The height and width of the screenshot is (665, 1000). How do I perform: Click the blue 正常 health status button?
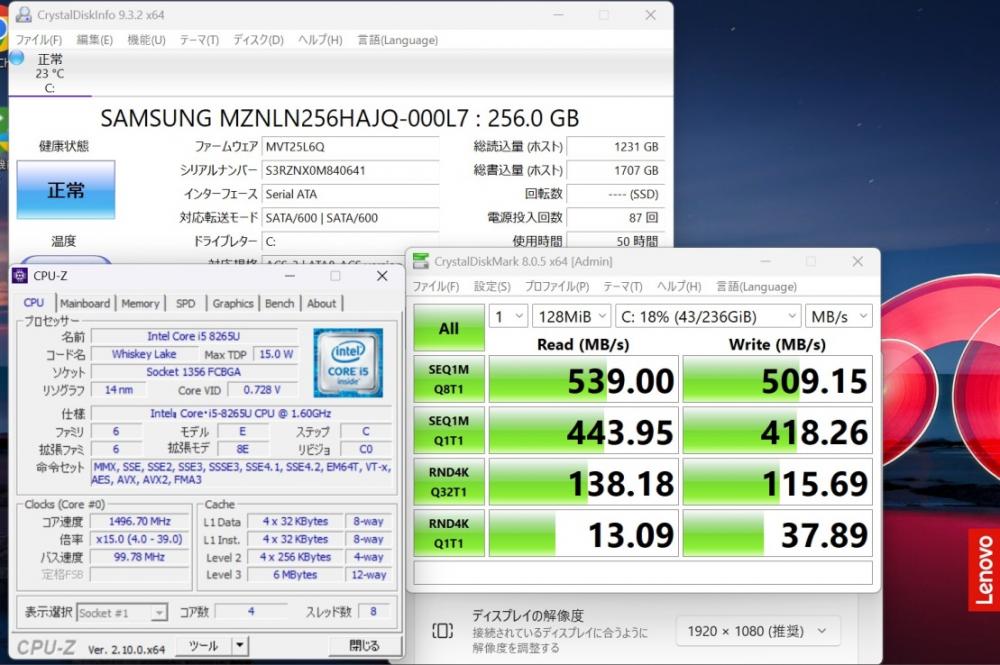pyautogui.click(x=66, y=189)
